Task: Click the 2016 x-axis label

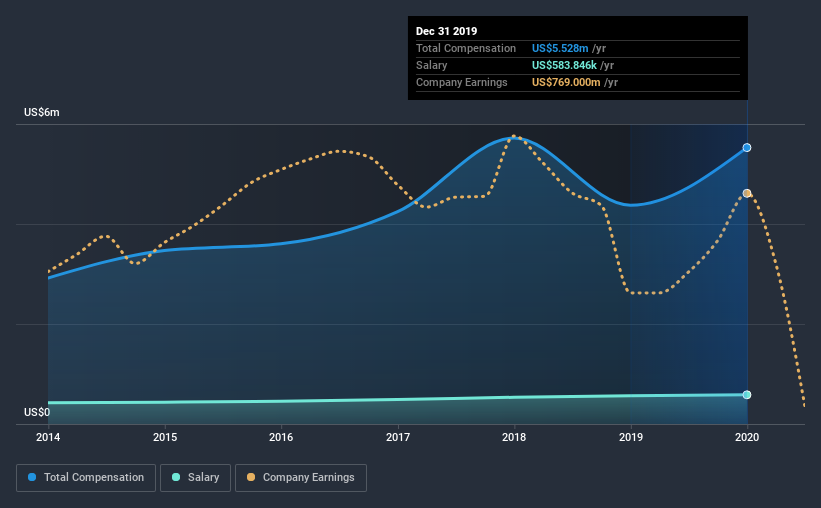Action: pyautogui.click(x=281, y=437)
